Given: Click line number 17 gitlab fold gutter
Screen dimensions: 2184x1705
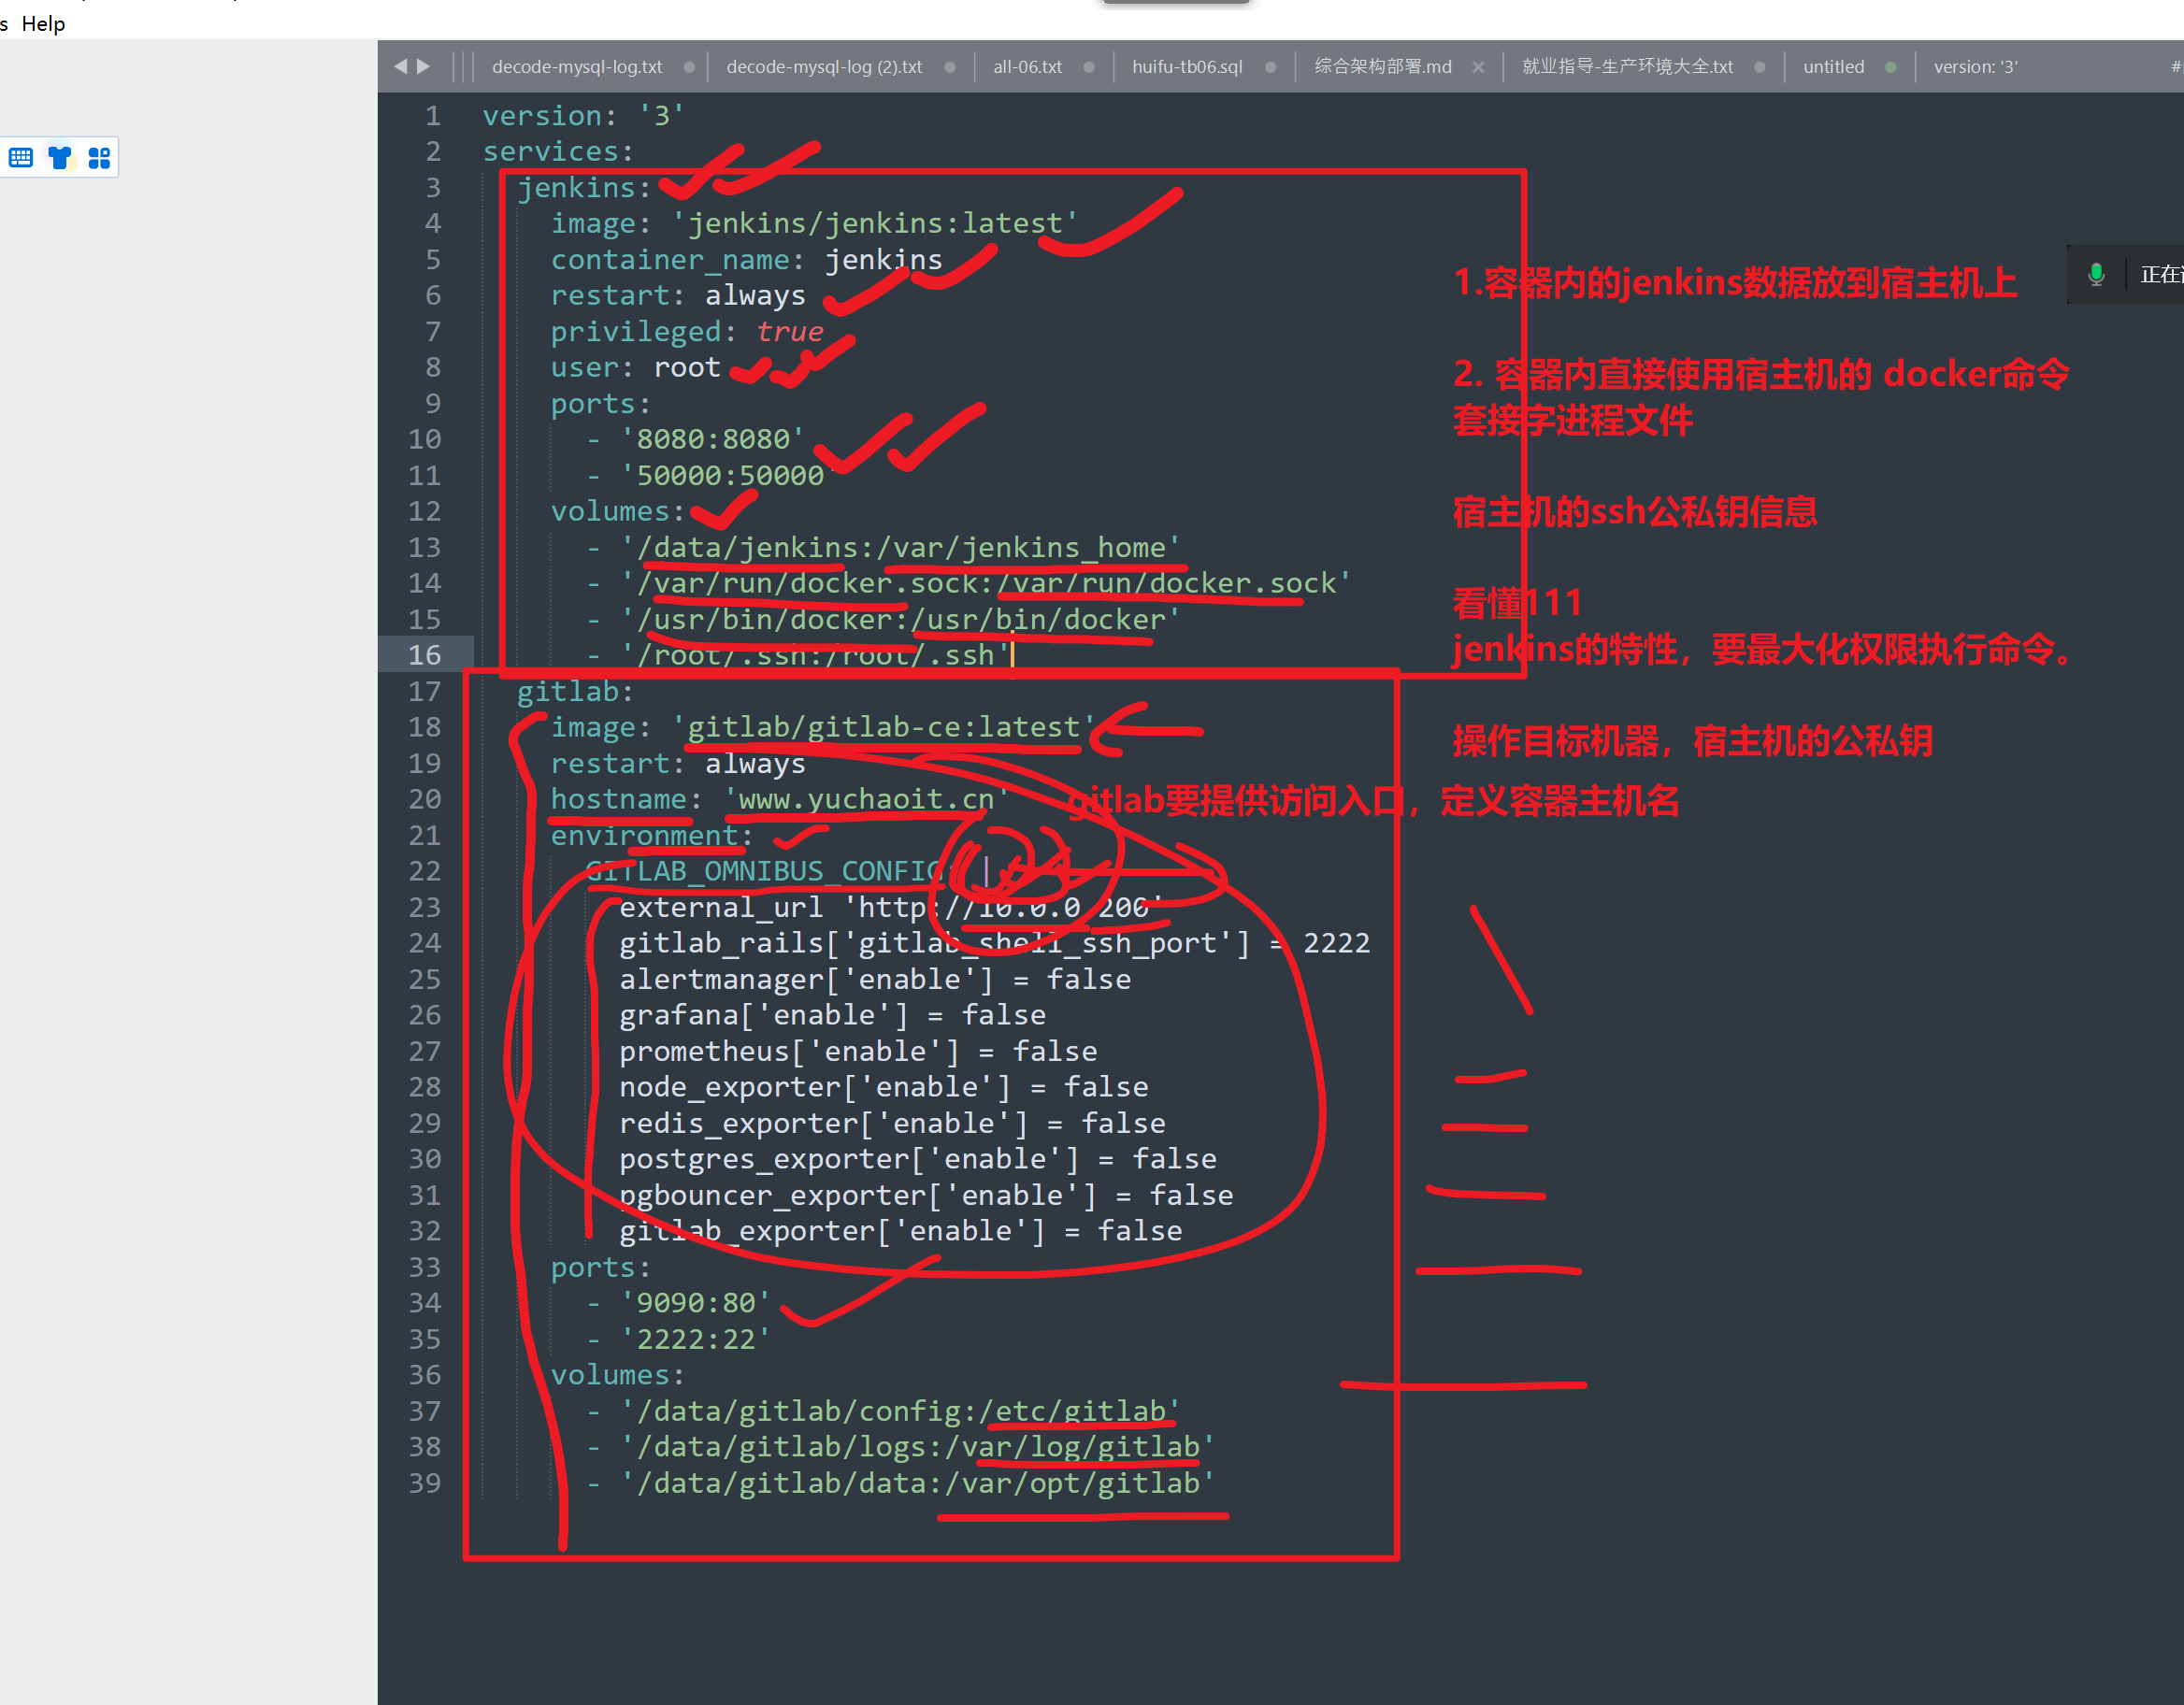Looking at the screenshot, I should click(424, 691).
